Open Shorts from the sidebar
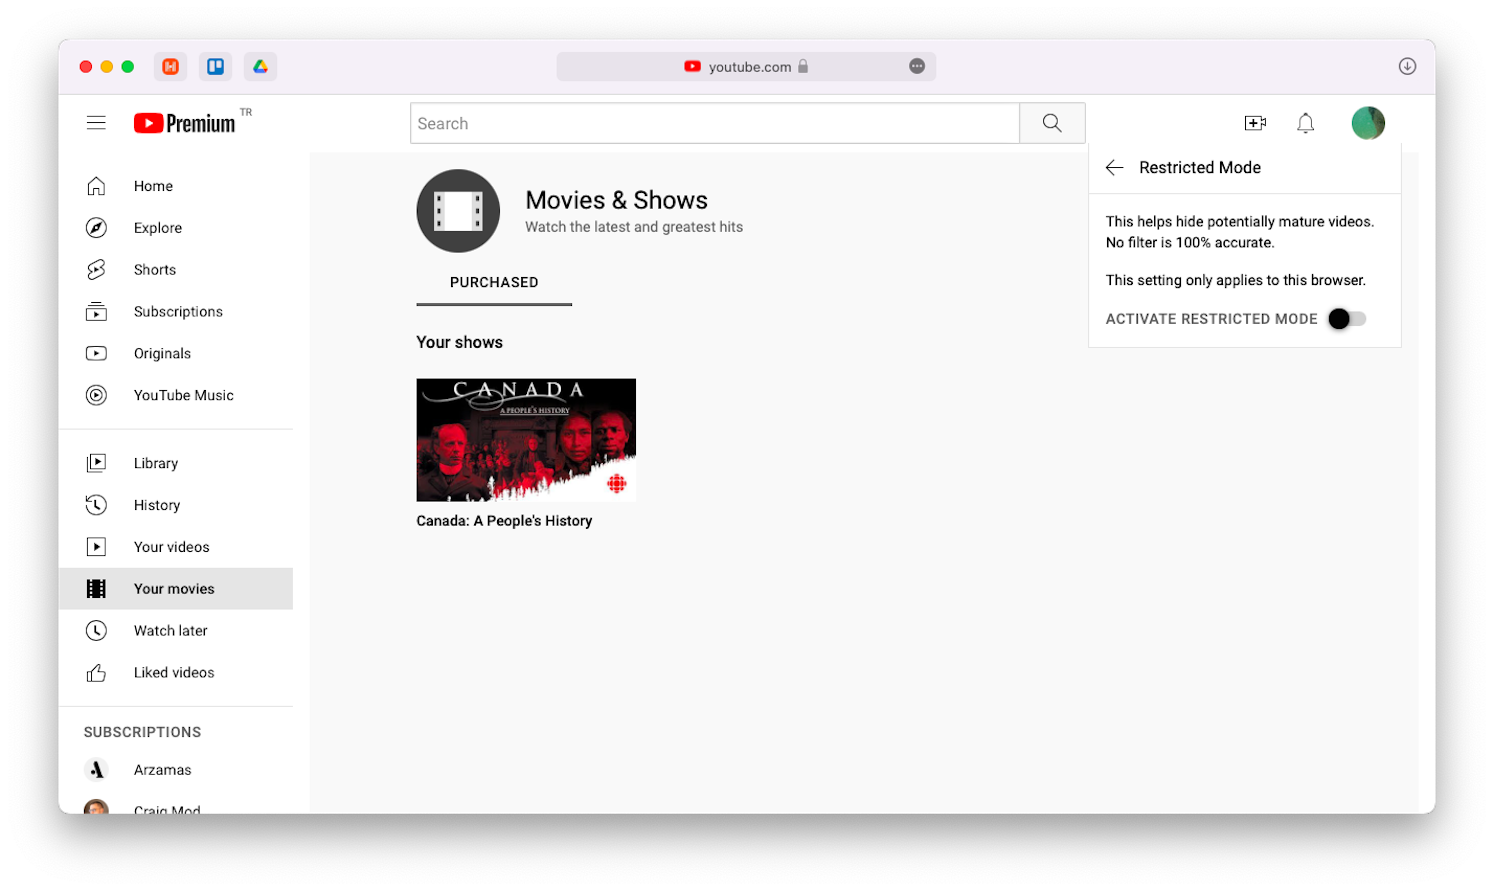 [155, 270]
